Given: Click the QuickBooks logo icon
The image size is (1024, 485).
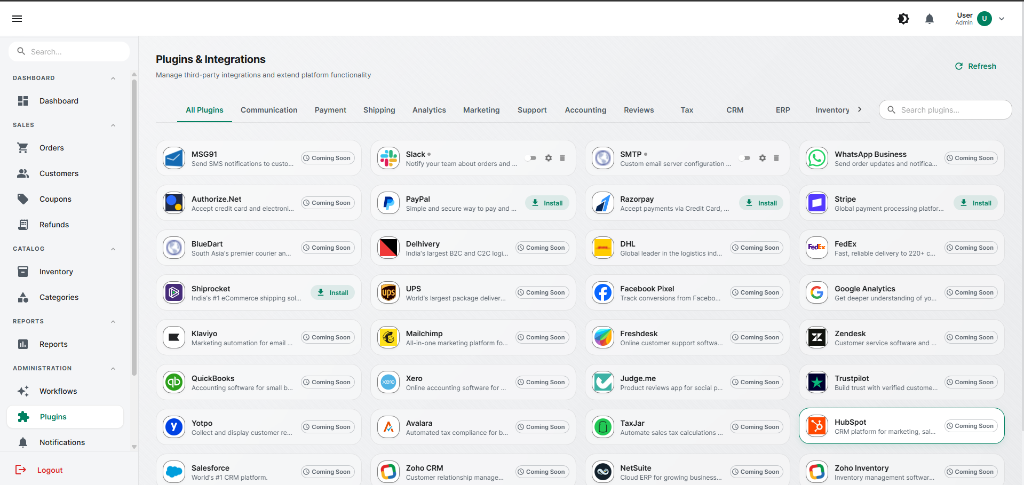Looking at the screenshot, I should click(x=174, y=382).
